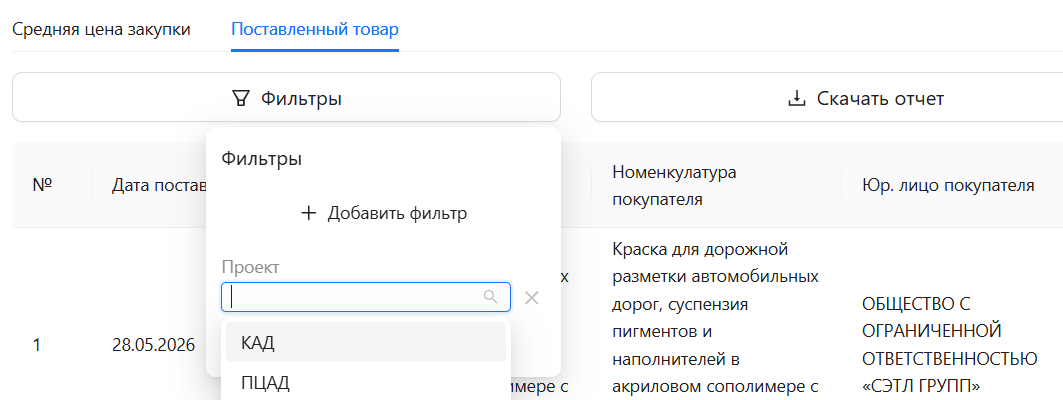Click the magnifier icon in Проект field
Image resolution: width=1063 pixels, height=400 pixels.
pos(490,297)
